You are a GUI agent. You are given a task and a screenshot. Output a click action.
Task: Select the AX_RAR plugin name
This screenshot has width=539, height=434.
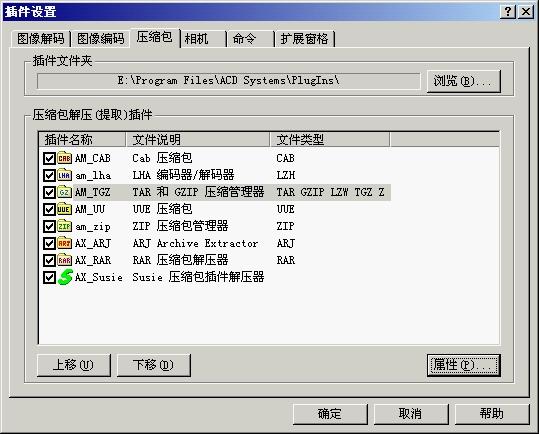(93, 260)
